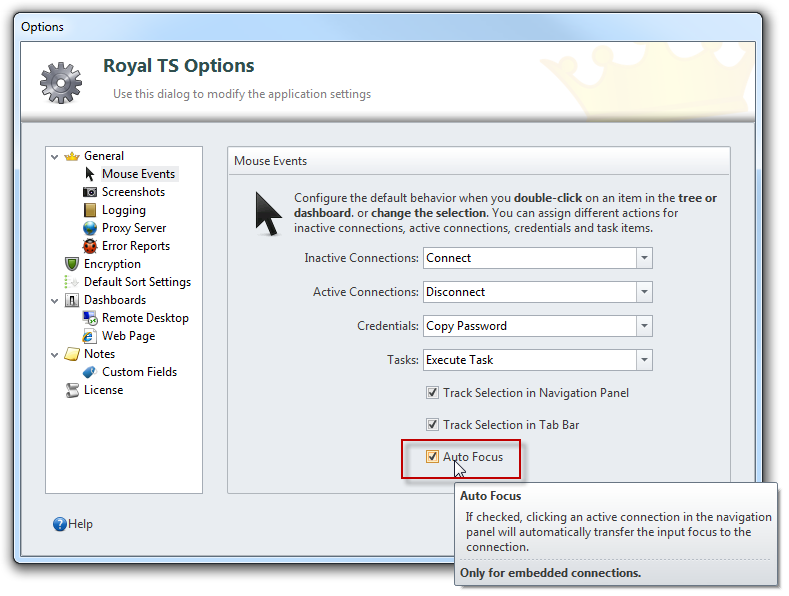This screenshot has width=789, height=596.
Task: Click the mouse cursor icon beside Mouse Events
Action: pos(90,174)
